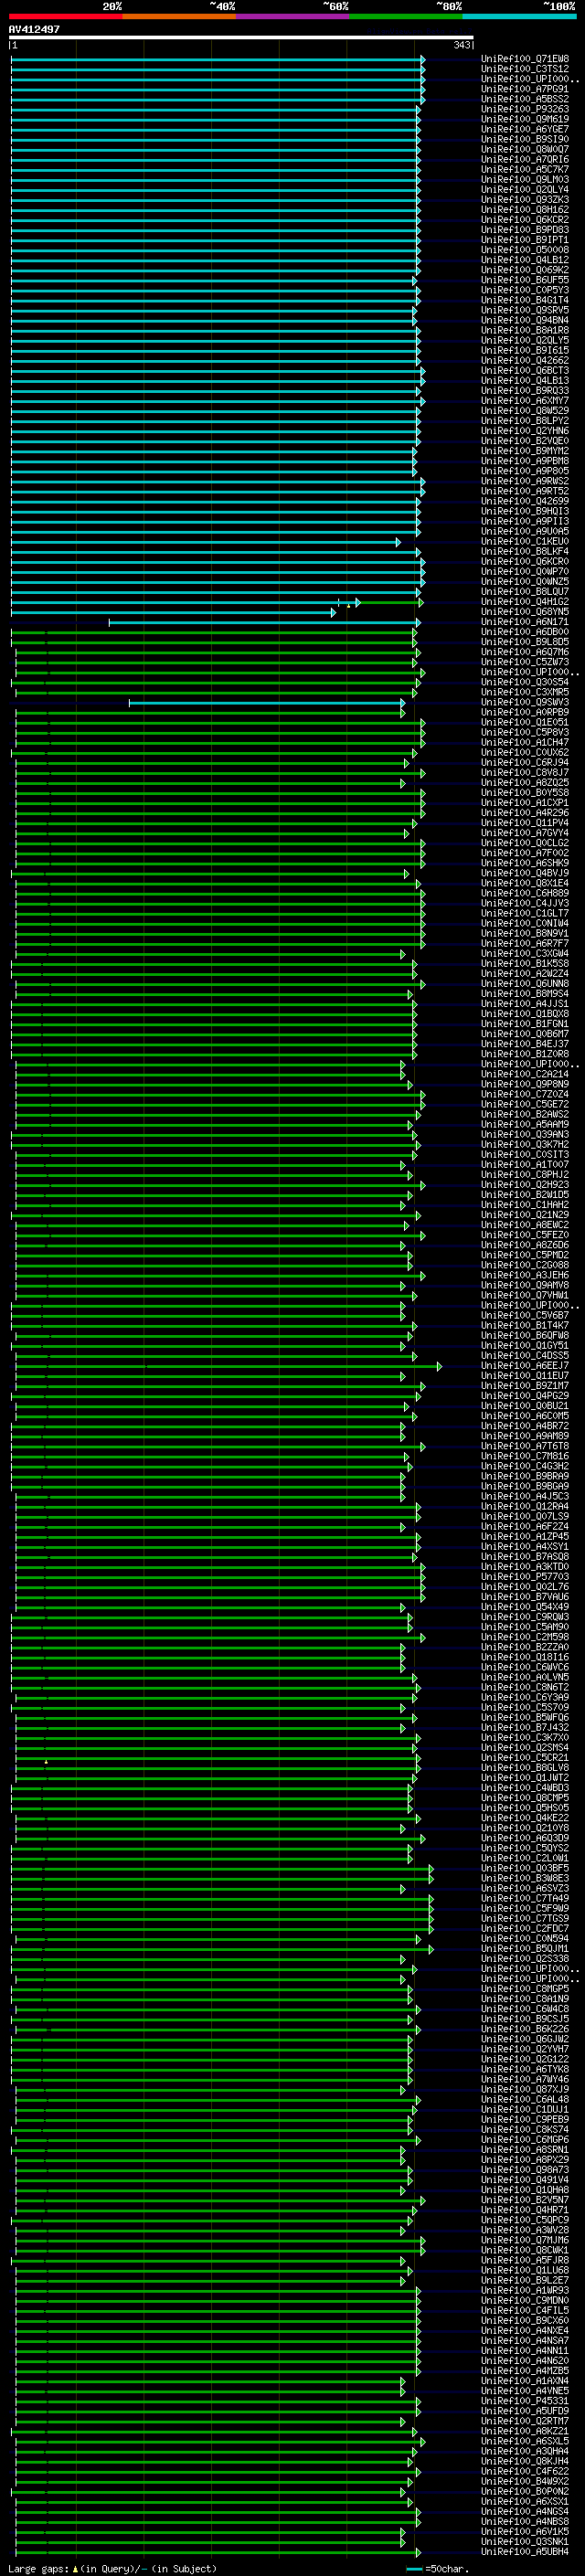Select hit label UniRef100_B9SI90
The width and height of the screenshot is (585, 2576).
pos(525,139)
